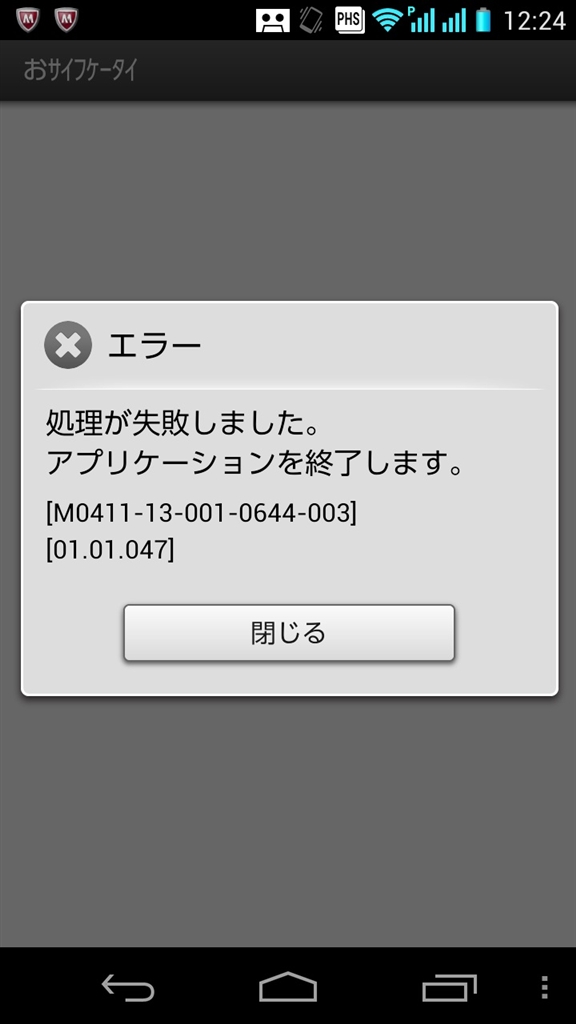Tap the home navigation icon
576x1024 pixels.
click(x=288, y=987)
